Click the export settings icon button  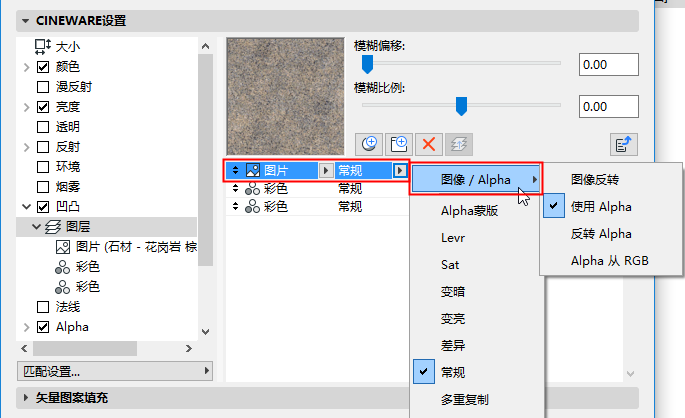coord(624,144)
